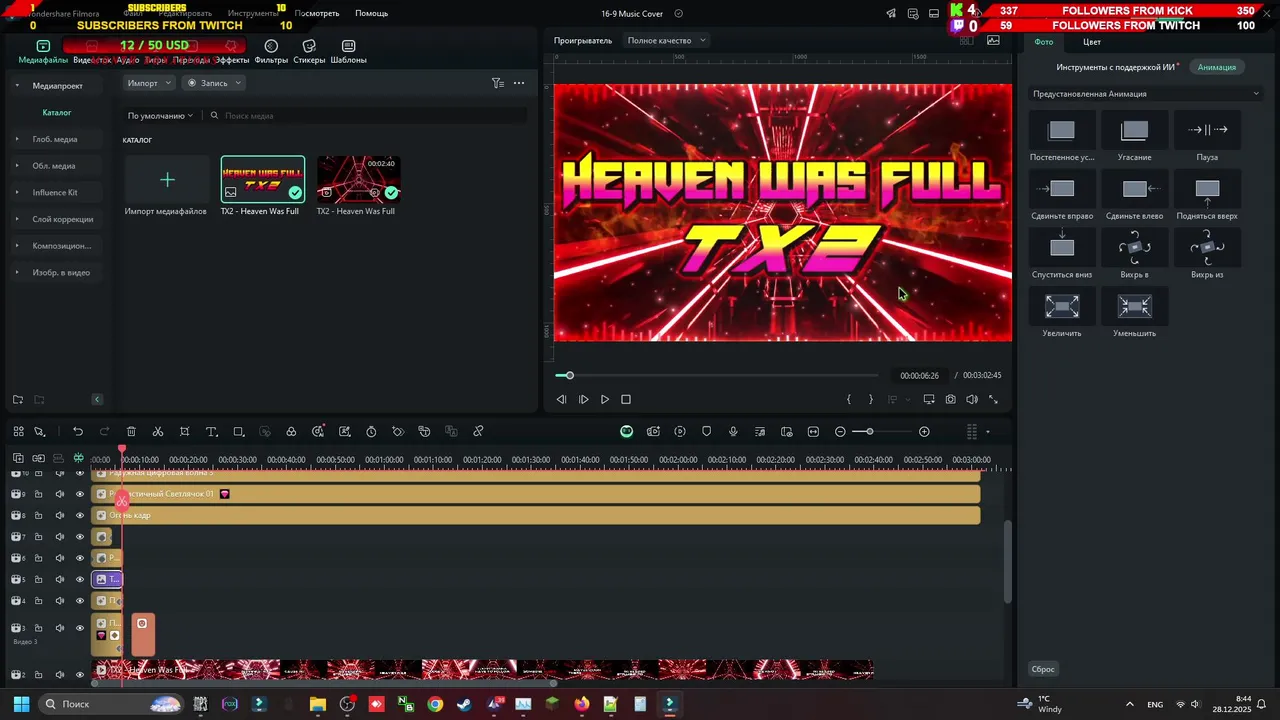Expand the Influence Kit tree node

(x=17, y=192)
